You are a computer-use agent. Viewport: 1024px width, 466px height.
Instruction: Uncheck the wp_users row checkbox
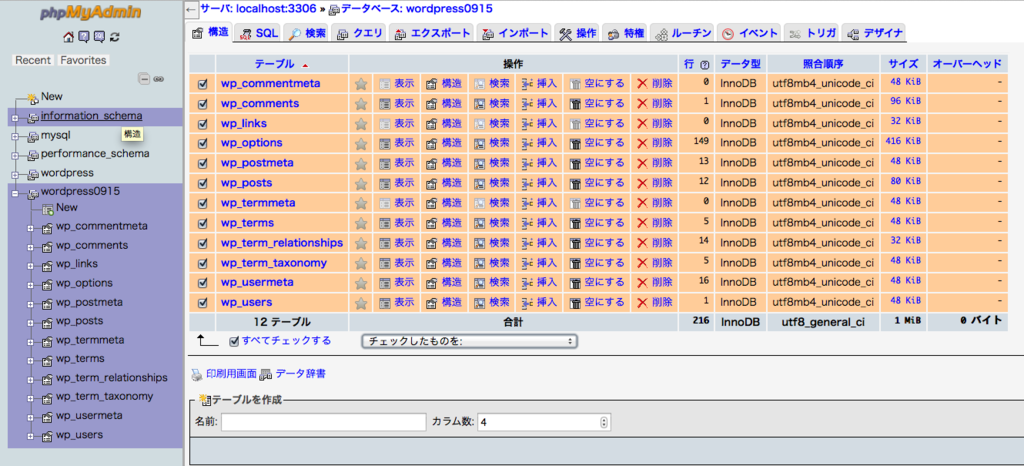point(202,302)
